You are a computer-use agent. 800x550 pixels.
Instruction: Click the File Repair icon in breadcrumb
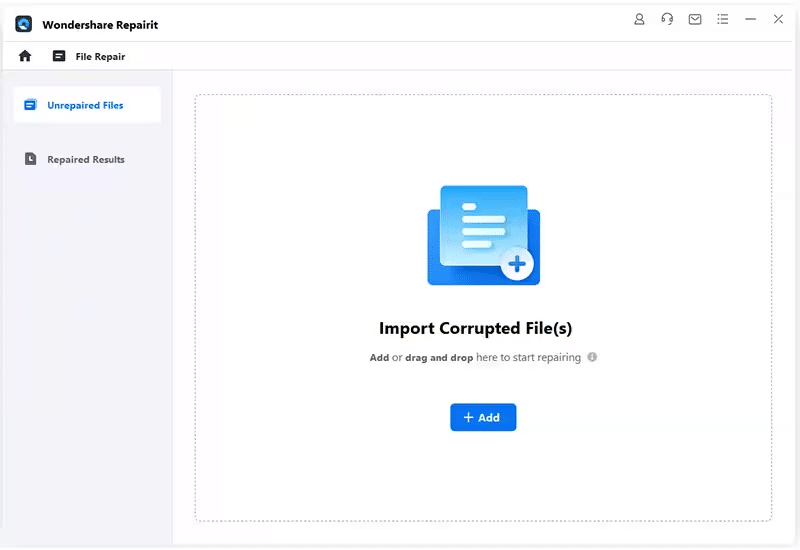click(x=59, y=56)
